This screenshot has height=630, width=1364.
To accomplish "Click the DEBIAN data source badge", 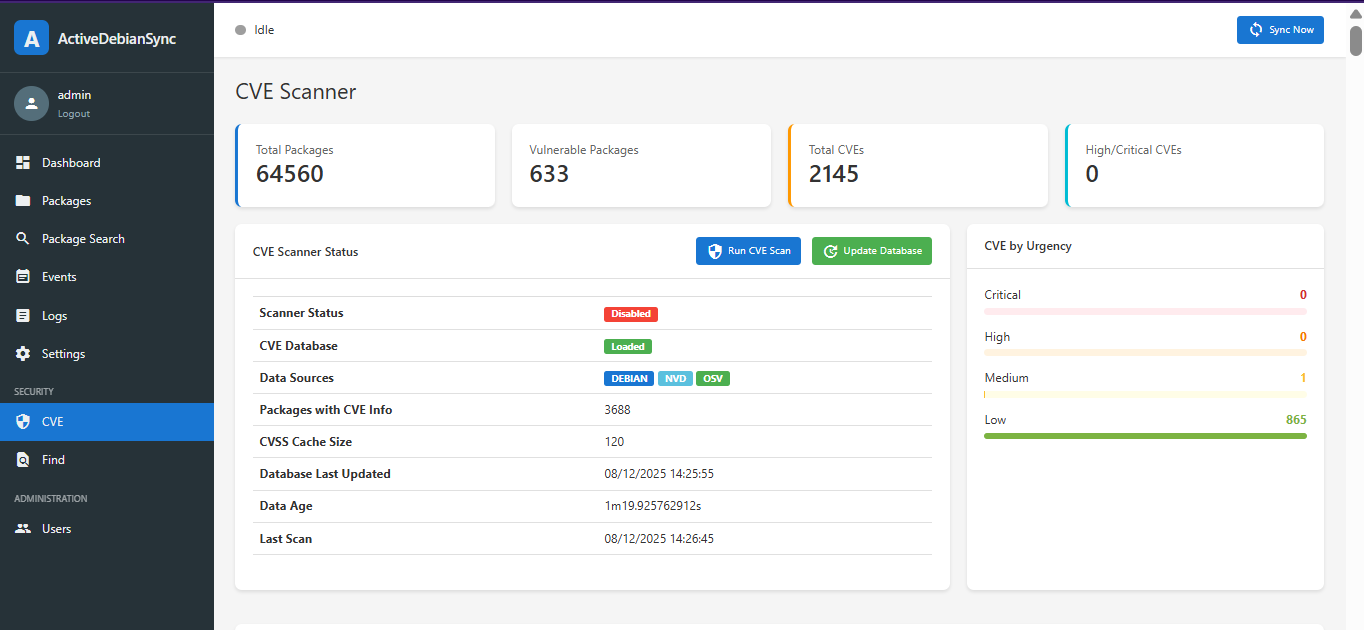I will pyautogui.click(x=629, y=379).
